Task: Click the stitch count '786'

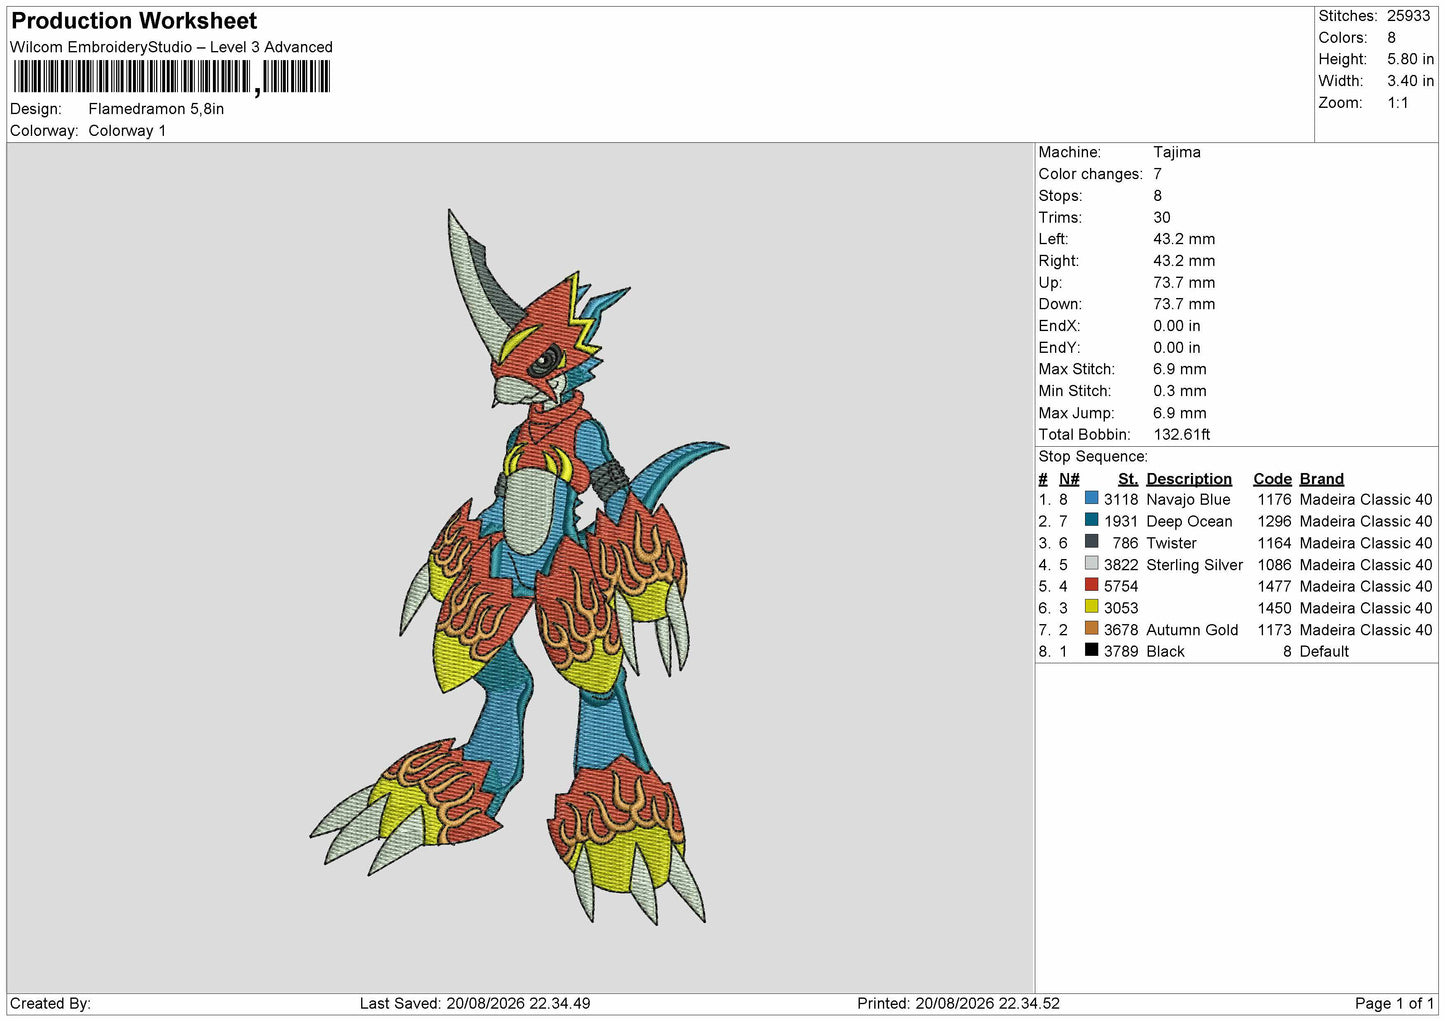Action: click(1126, 543)
